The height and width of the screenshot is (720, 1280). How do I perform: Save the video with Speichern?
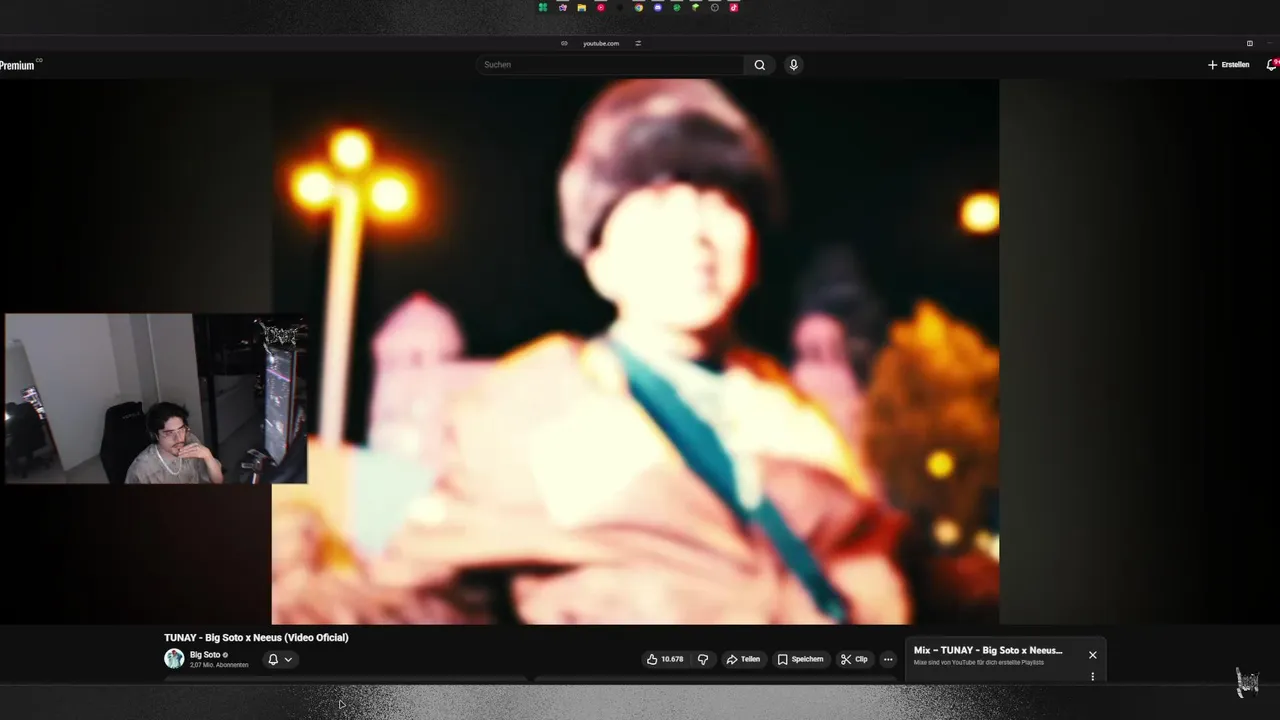[x=801, y=659]
